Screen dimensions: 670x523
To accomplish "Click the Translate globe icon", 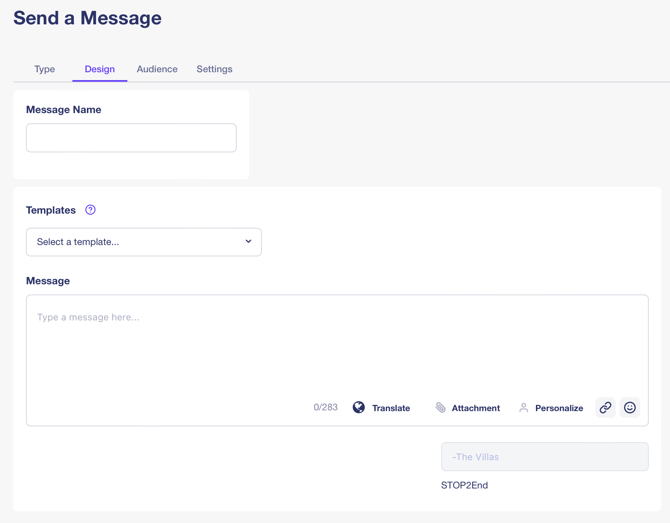I will 359,408.
